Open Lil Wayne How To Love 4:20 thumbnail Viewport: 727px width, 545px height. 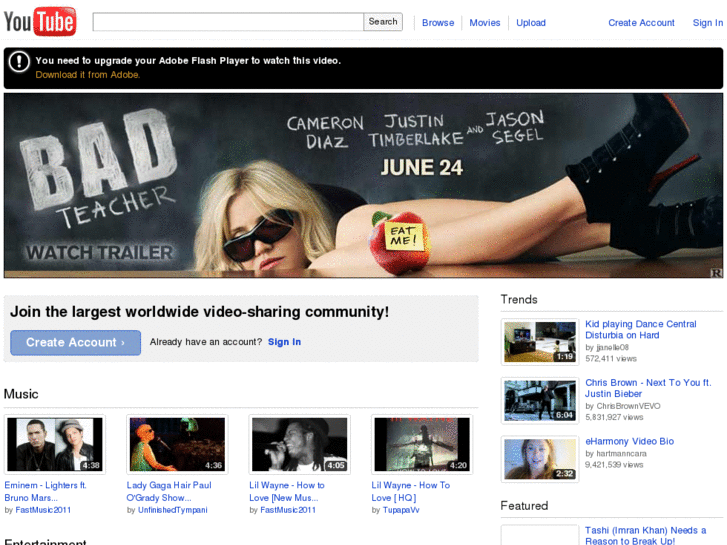click(422, 444)
